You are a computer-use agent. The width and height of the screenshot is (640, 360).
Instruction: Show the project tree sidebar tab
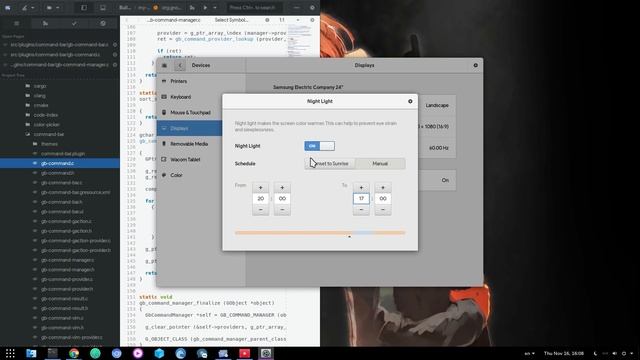point(16,24)
